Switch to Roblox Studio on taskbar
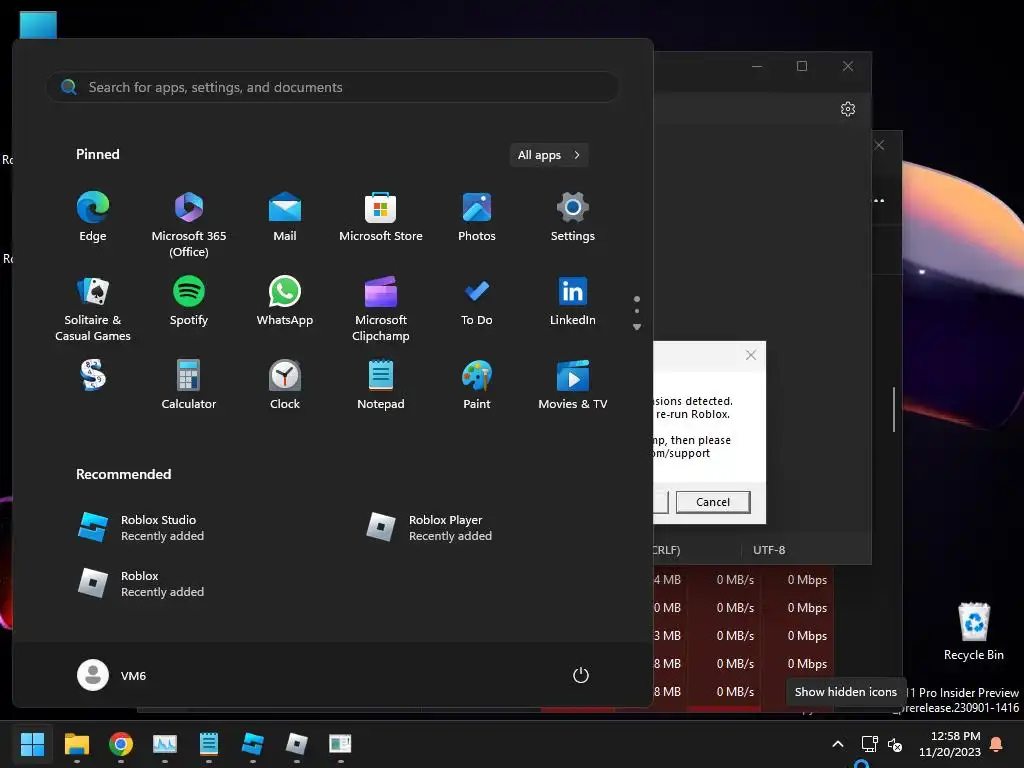This screenshot has height=768, width=1024. [x=253, y=744]
